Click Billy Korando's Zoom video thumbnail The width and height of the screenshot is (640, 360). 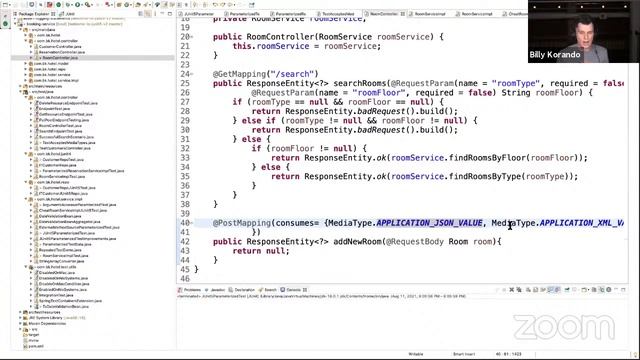(584, 31)
